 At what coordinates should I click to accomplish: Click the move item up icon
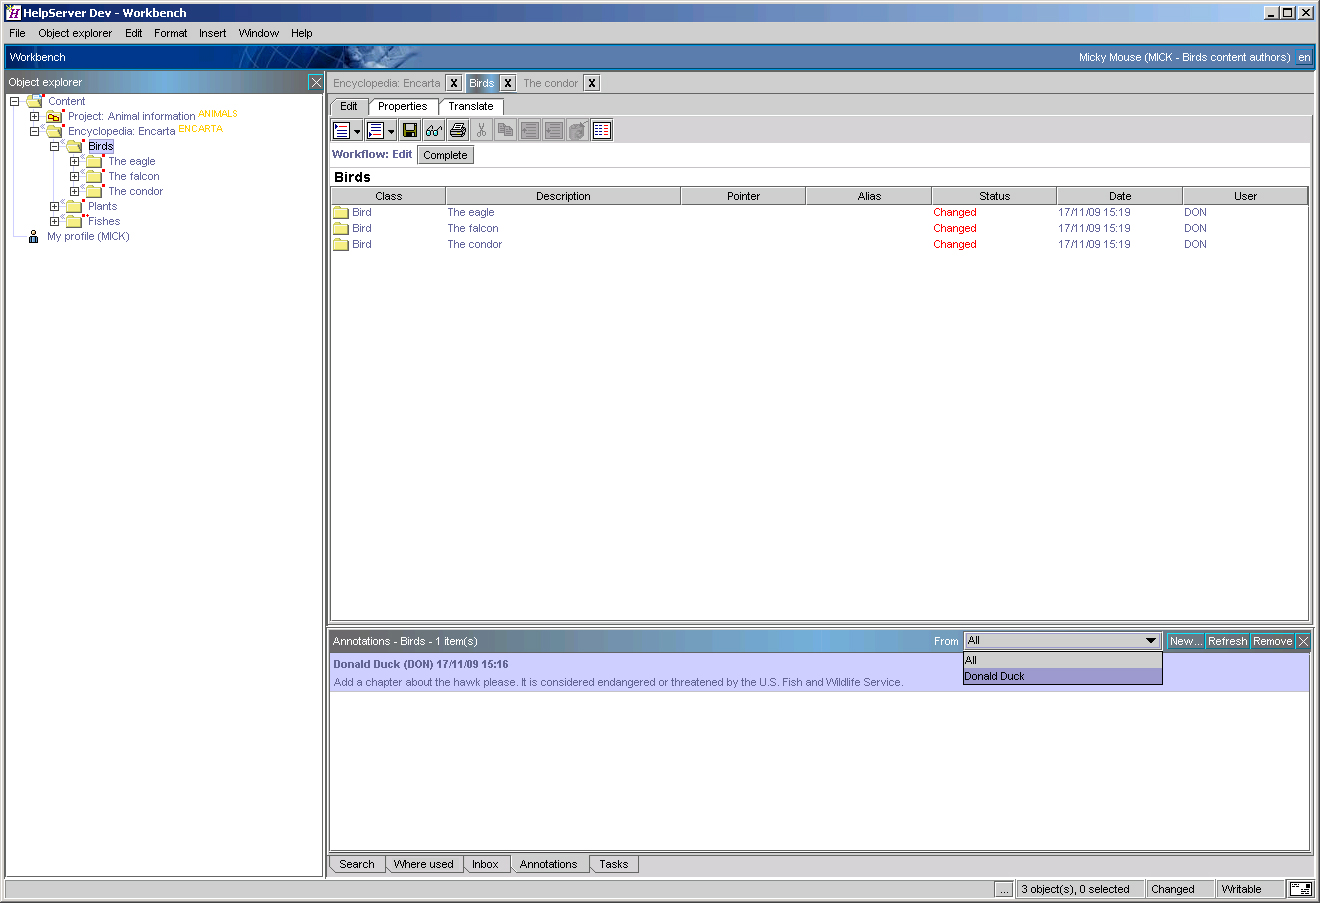530,130
